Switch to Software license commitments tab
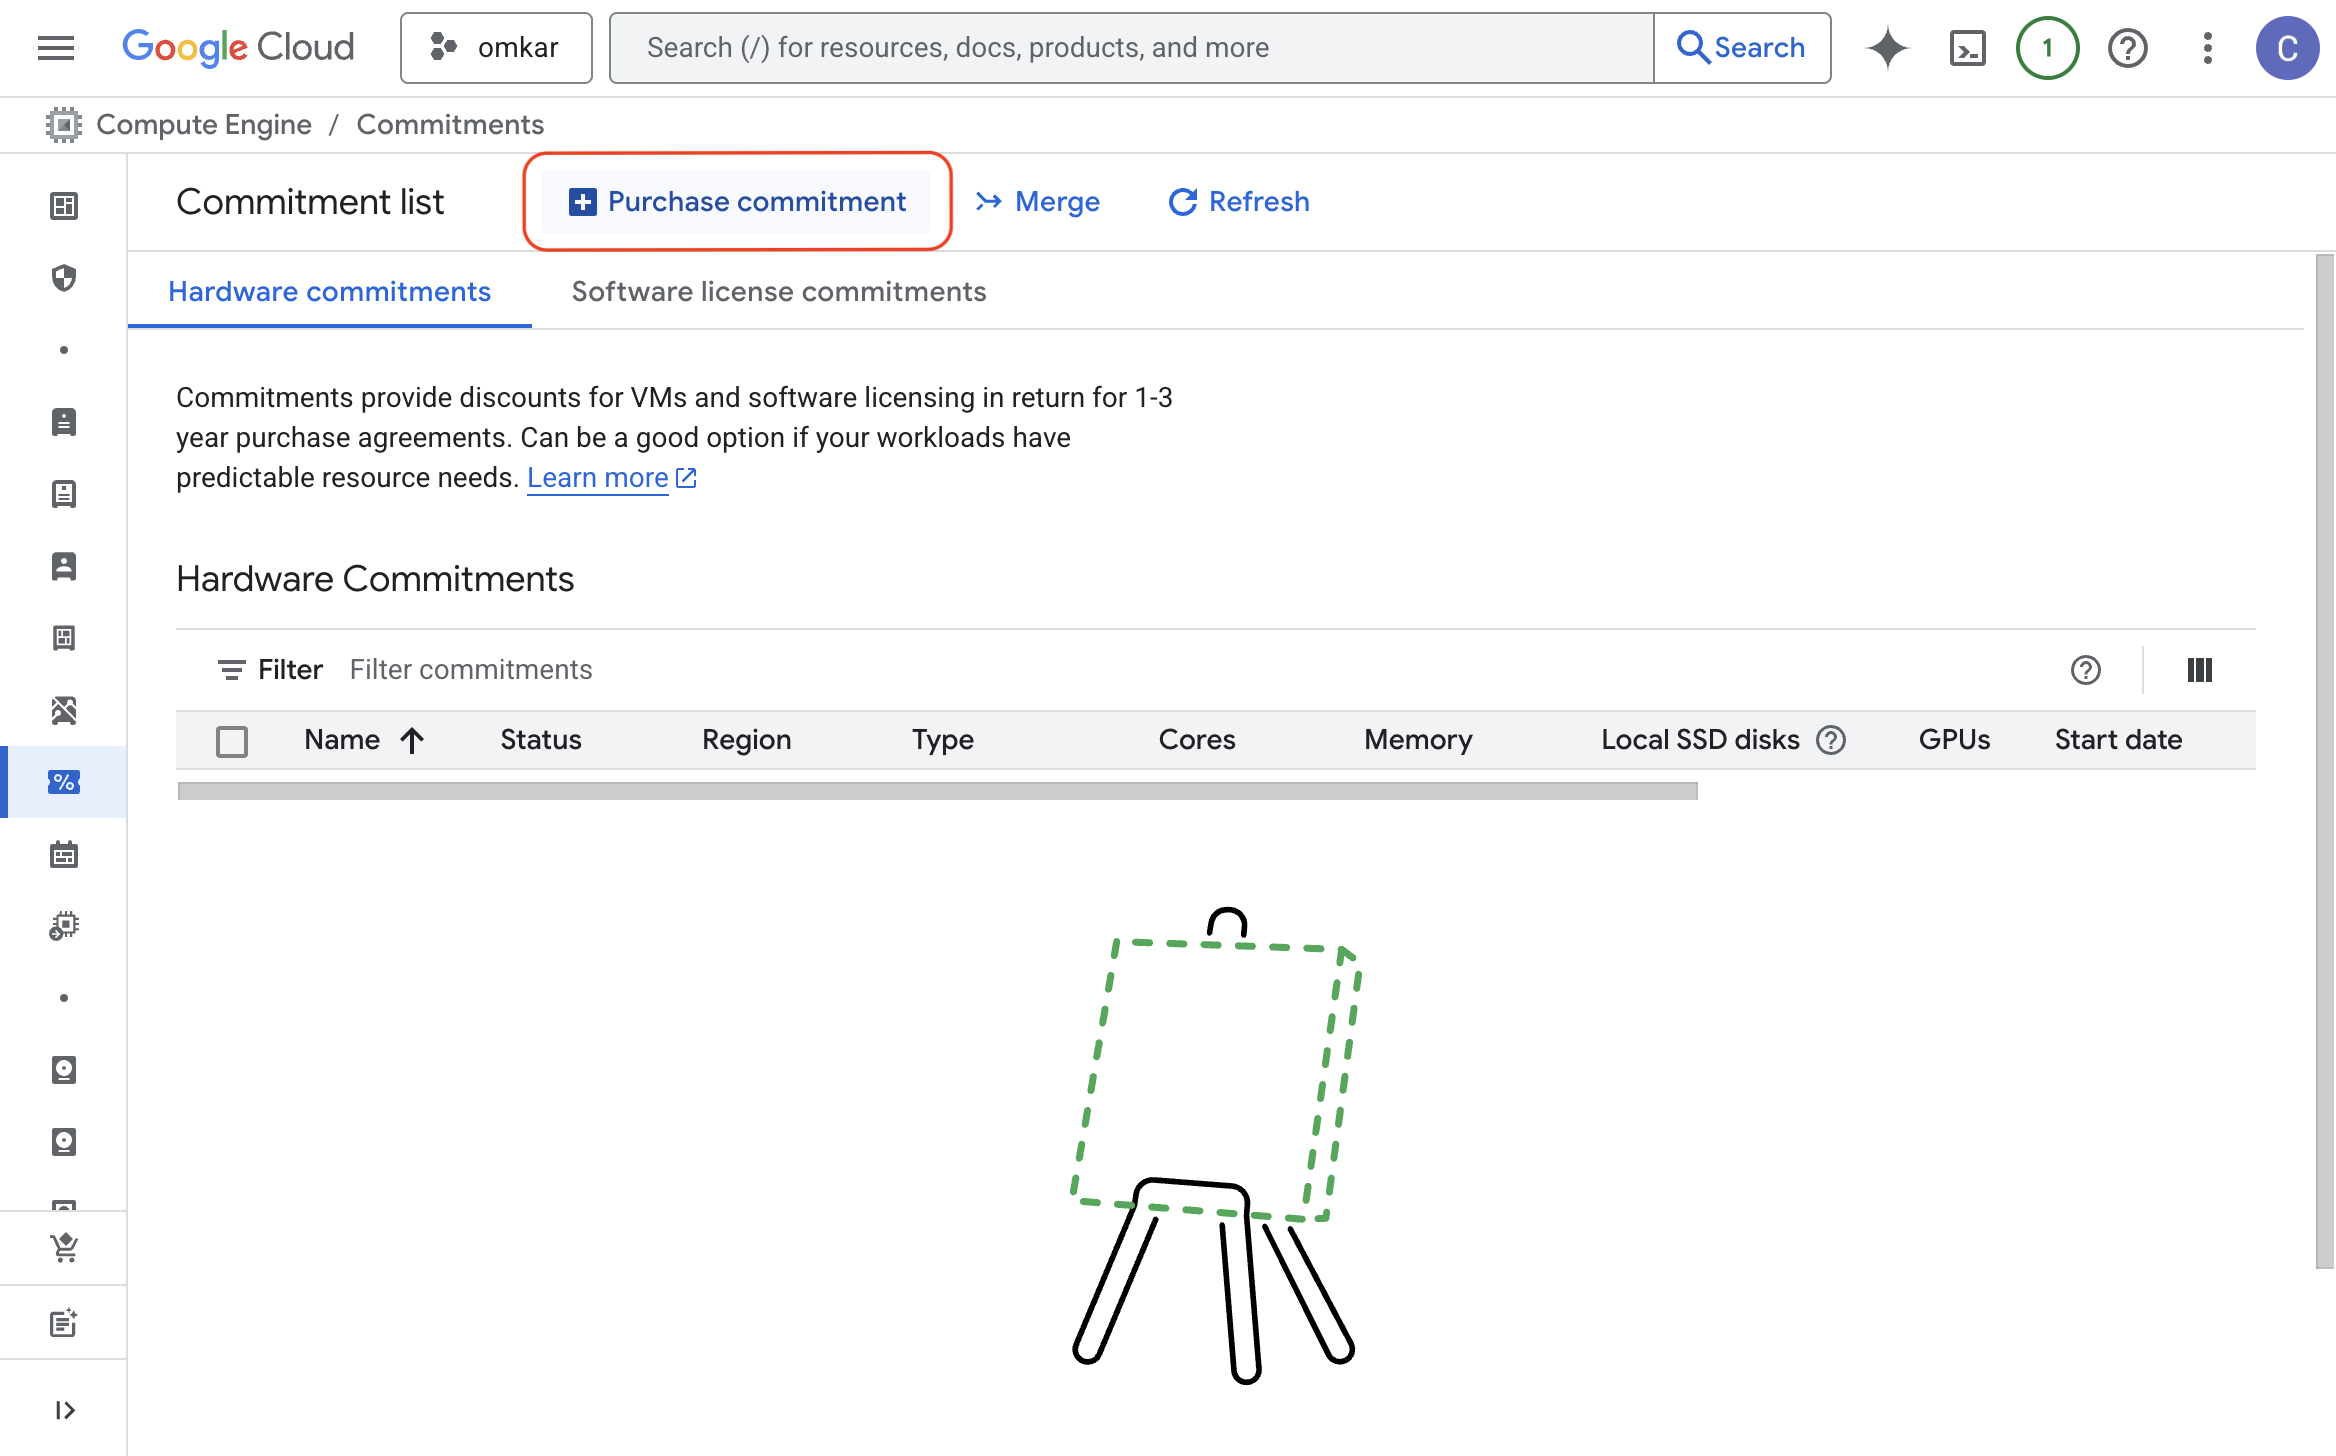 [778, 291]
